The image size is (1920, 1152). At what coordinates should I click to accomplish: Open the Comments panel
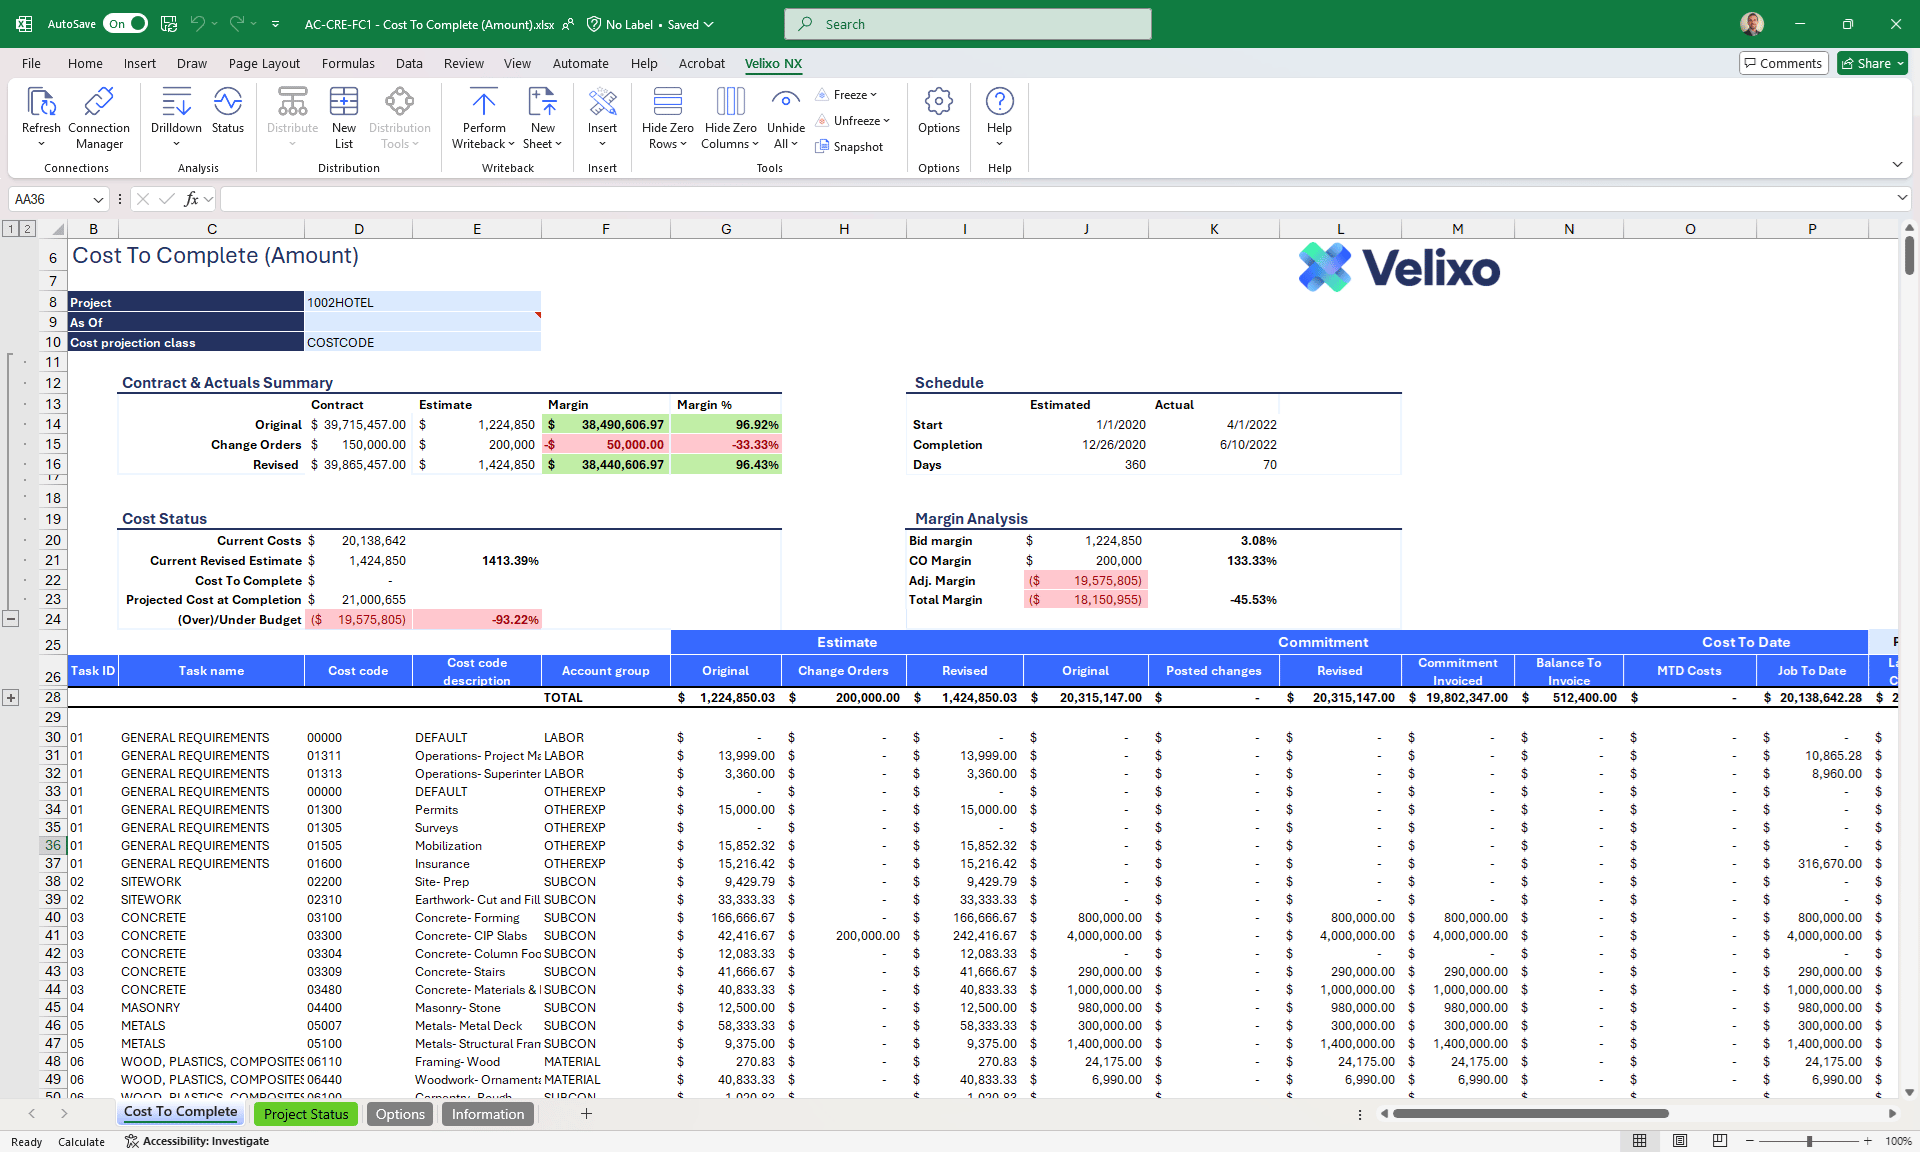[x=1783, y=62]
